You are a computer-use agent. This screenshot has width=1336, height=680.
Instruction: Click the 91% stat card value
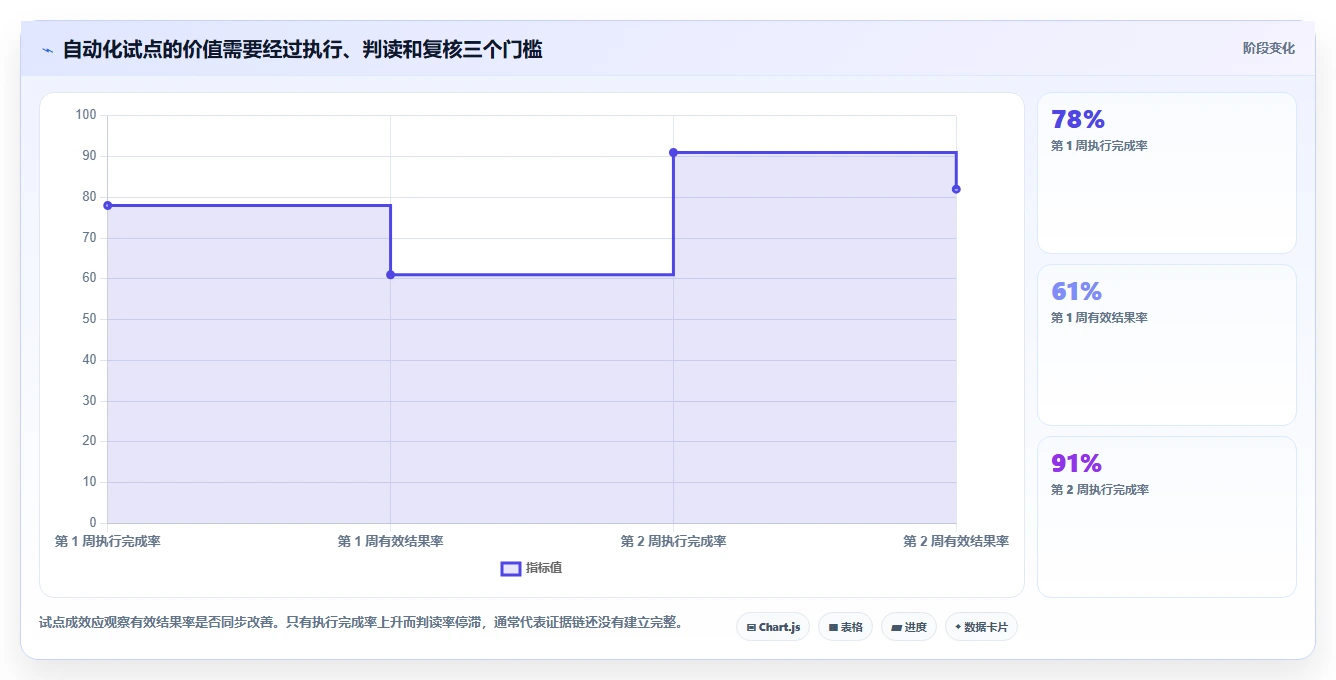(x=1076, y=464)
